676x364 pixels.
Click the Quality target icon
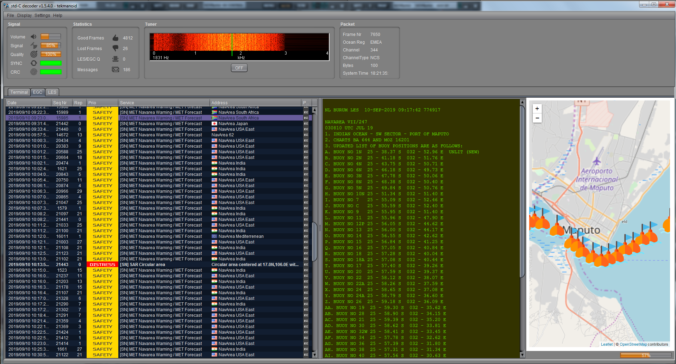click(33, 54)
